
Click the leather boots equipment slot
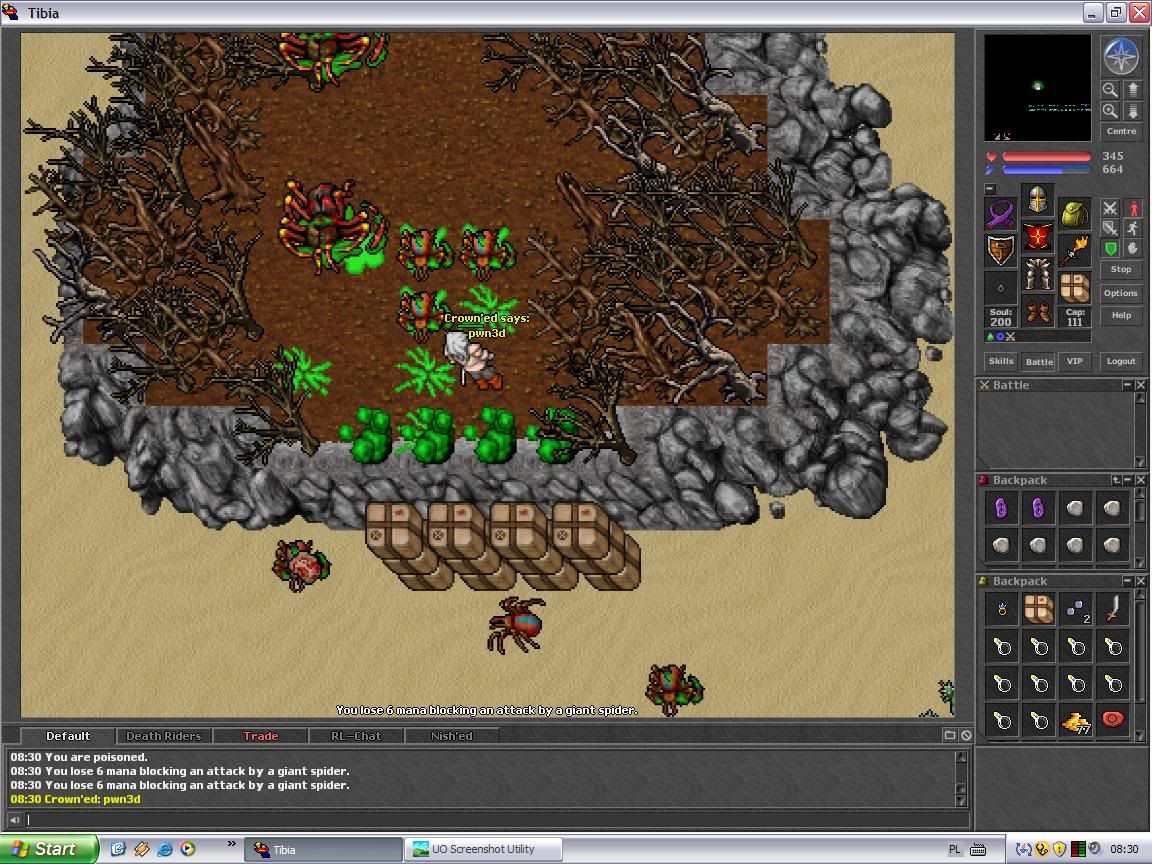tap(1037, 312)
